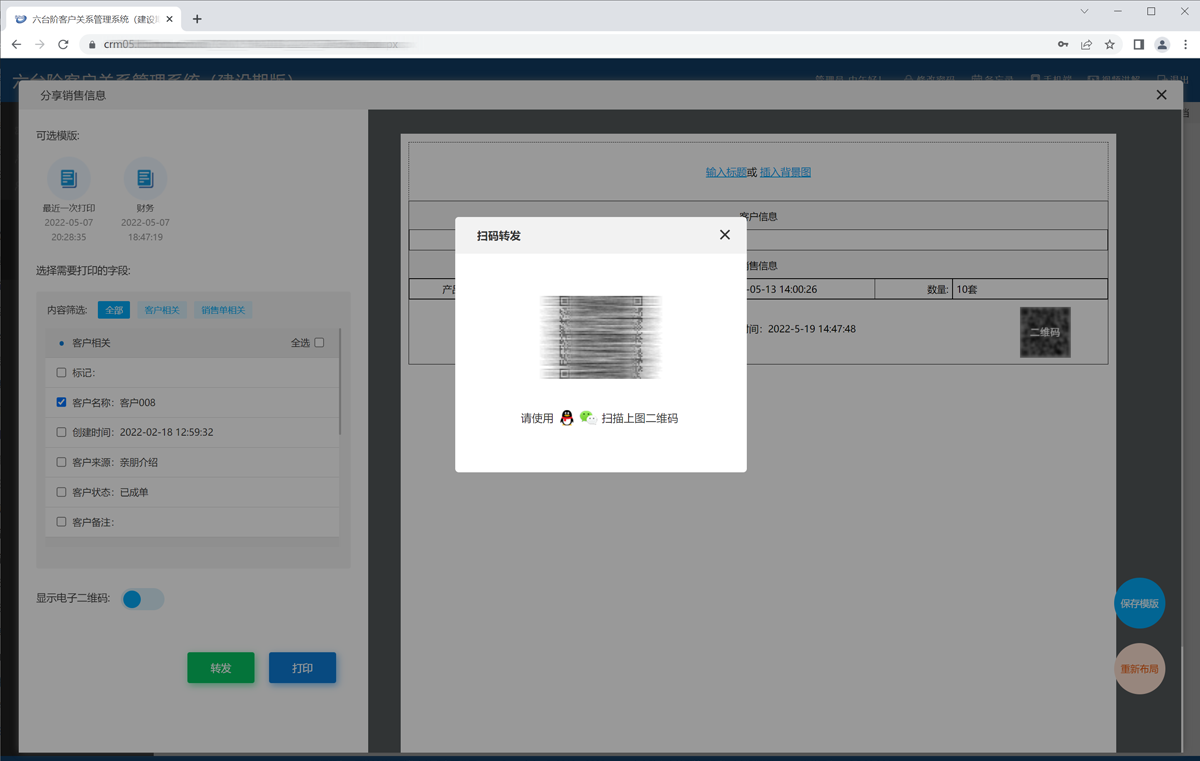Click the share page icon
Image resolution: width=1200 pixels, height=761 pixels.
1086,45
